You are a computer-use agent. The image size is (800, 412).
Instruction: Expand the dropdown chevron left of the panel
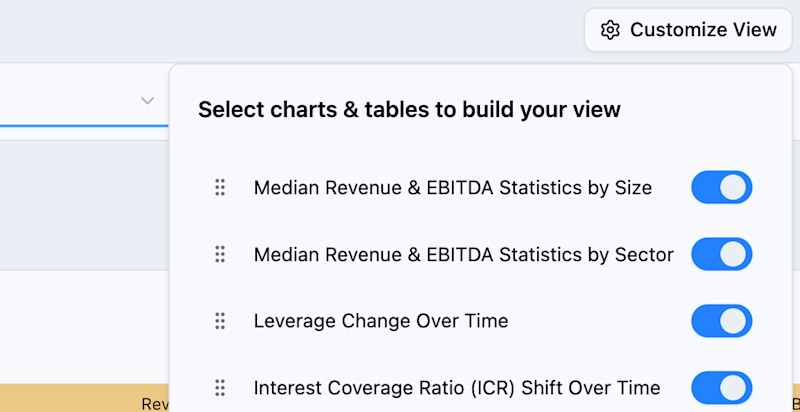pyautogui.click(x=147, y=100)
